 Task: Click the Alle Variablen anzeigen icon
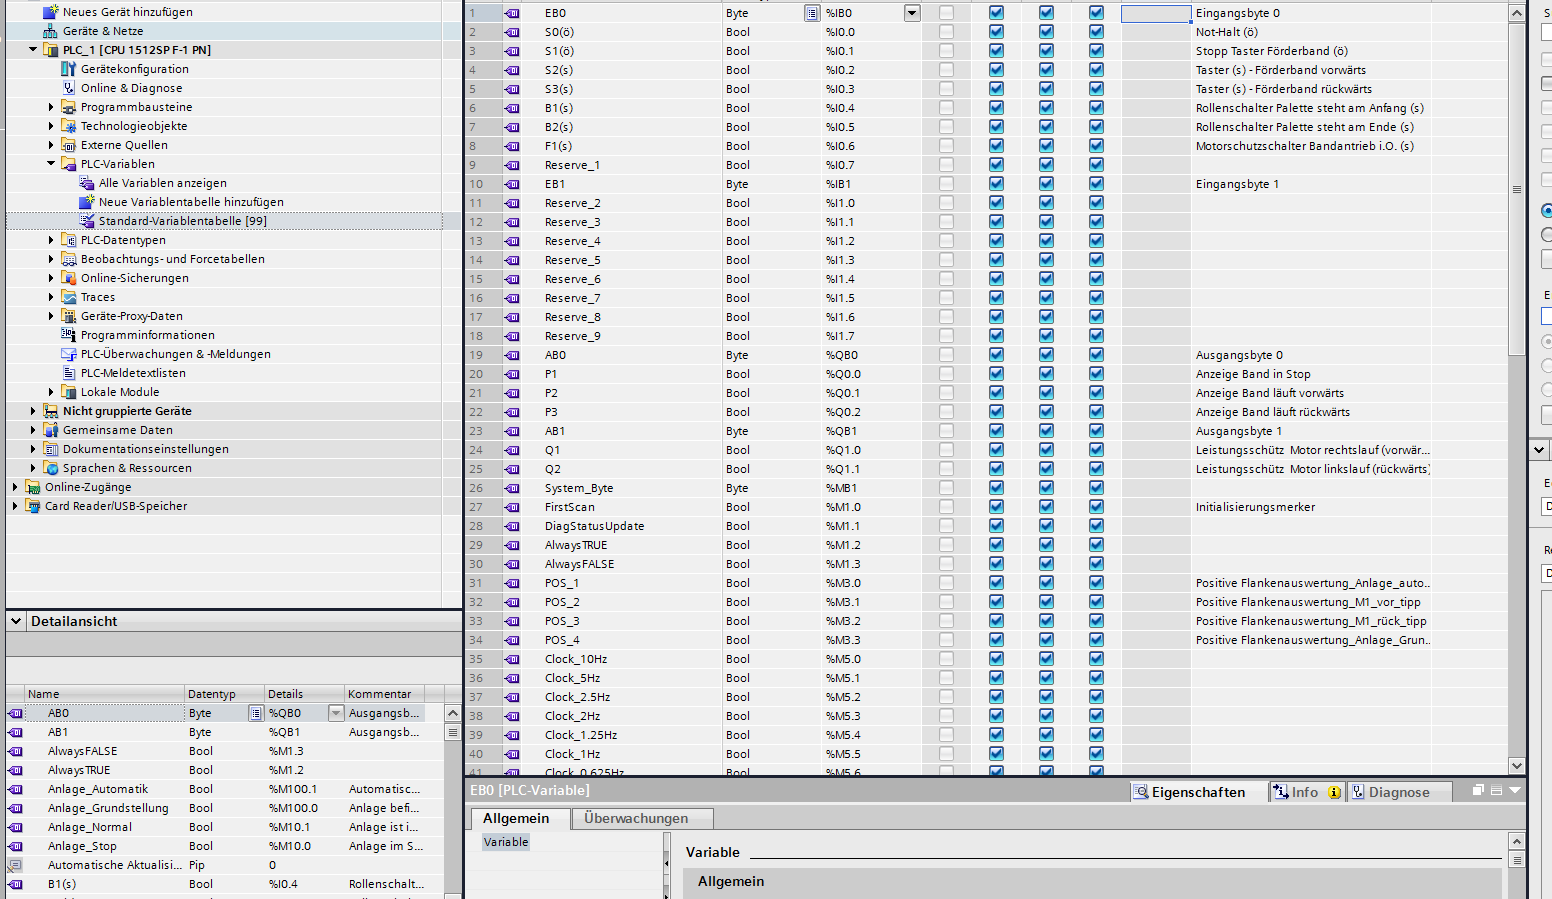pos(86,183)
